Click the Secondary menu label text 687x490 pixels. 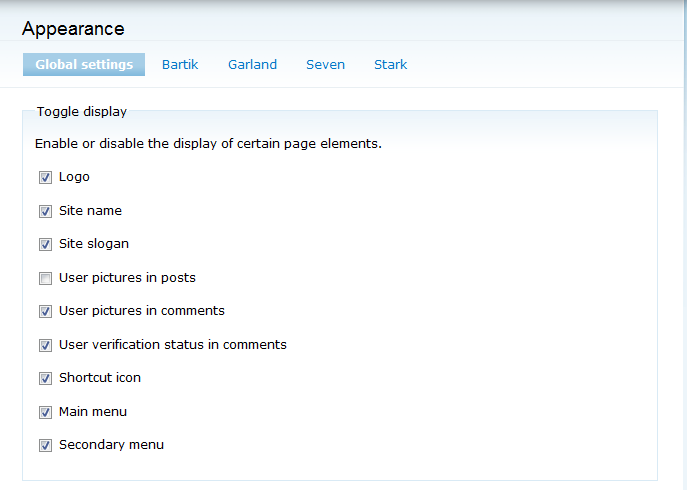coord(111,444)
